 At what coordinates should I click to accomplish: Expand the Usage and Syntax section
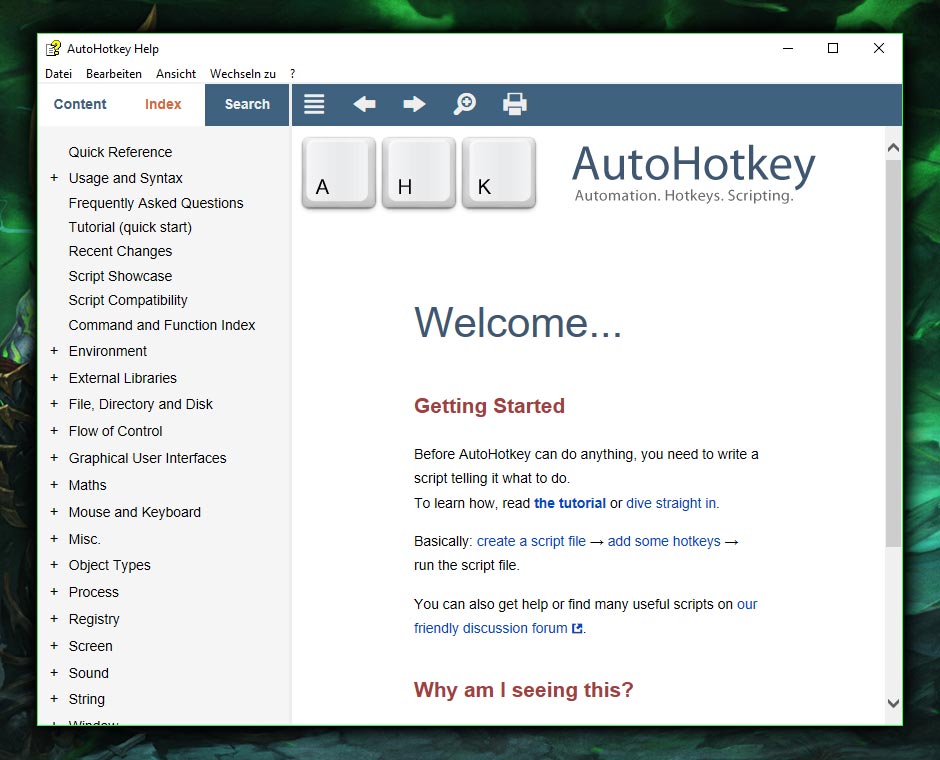tap(54, 178)
